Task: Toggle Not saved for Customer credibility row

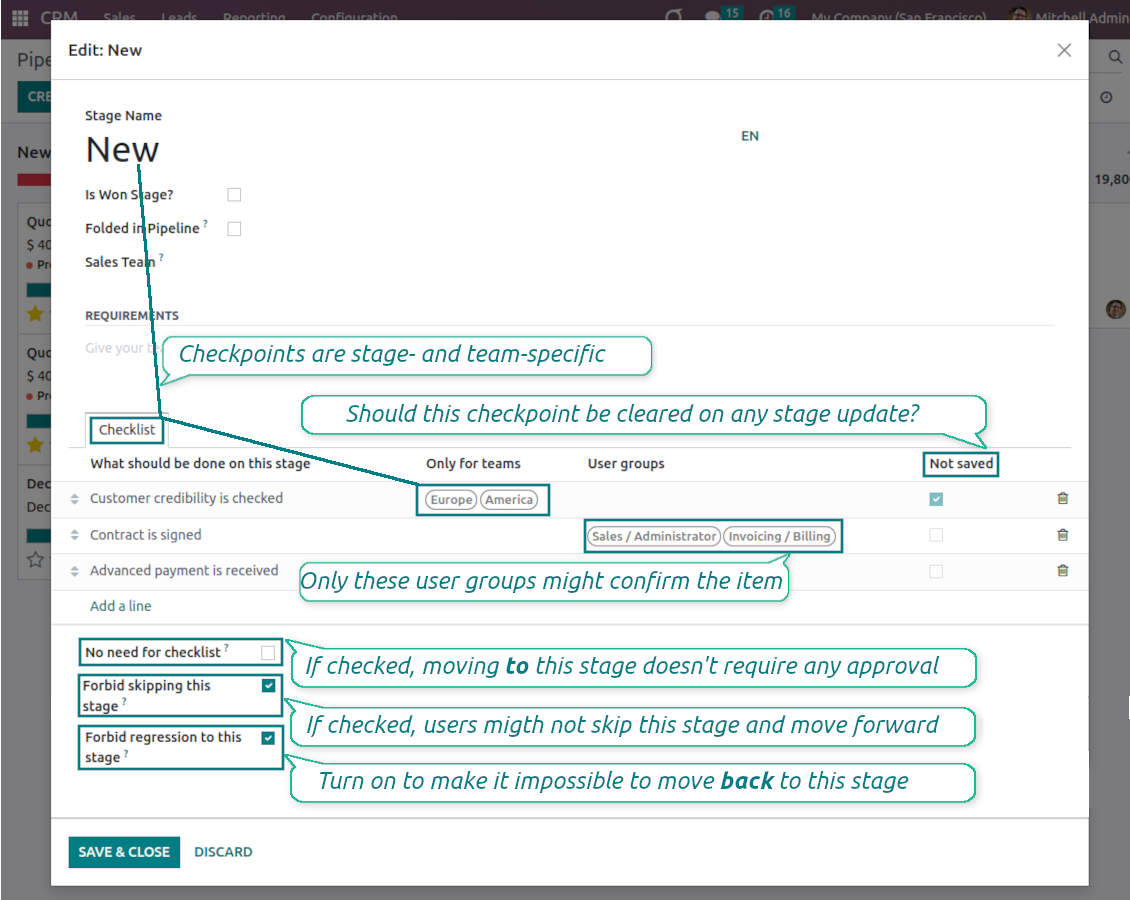Action: pos(936,499)
